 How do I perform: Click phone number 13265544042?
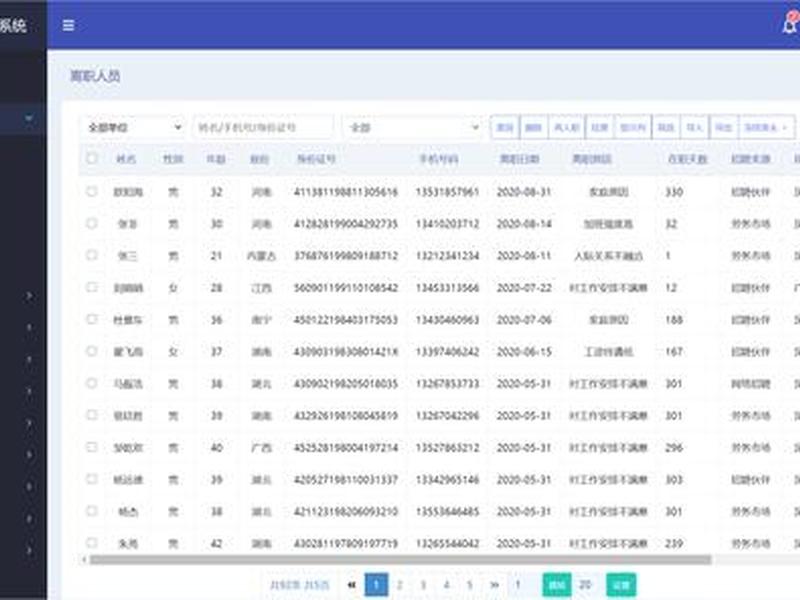[447, 543]
